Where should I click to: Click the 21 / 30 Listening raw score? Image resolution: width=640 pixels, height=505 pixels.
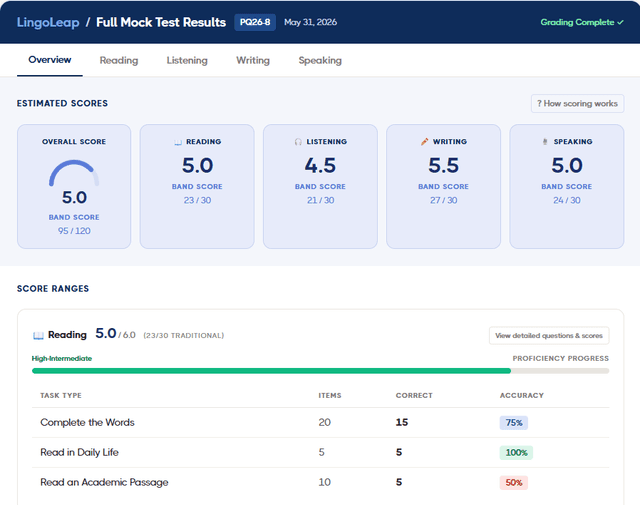coord(320,200)
